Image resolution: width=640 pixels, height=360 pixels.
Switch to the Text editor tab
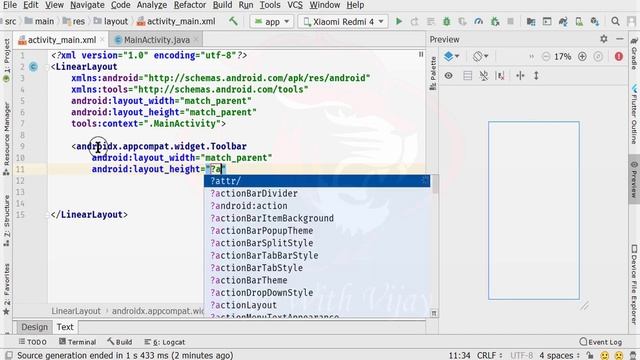pos(65,327)
